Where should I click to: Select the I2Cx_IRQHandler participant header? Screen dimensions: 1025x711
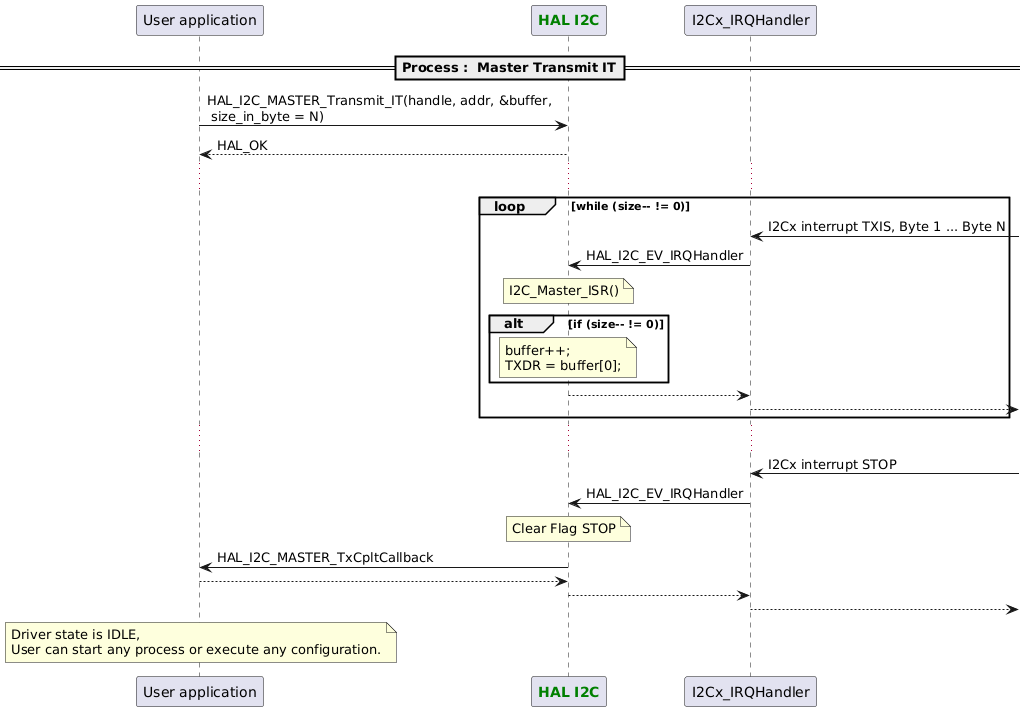pyautogui.click(x=750, y=19)
